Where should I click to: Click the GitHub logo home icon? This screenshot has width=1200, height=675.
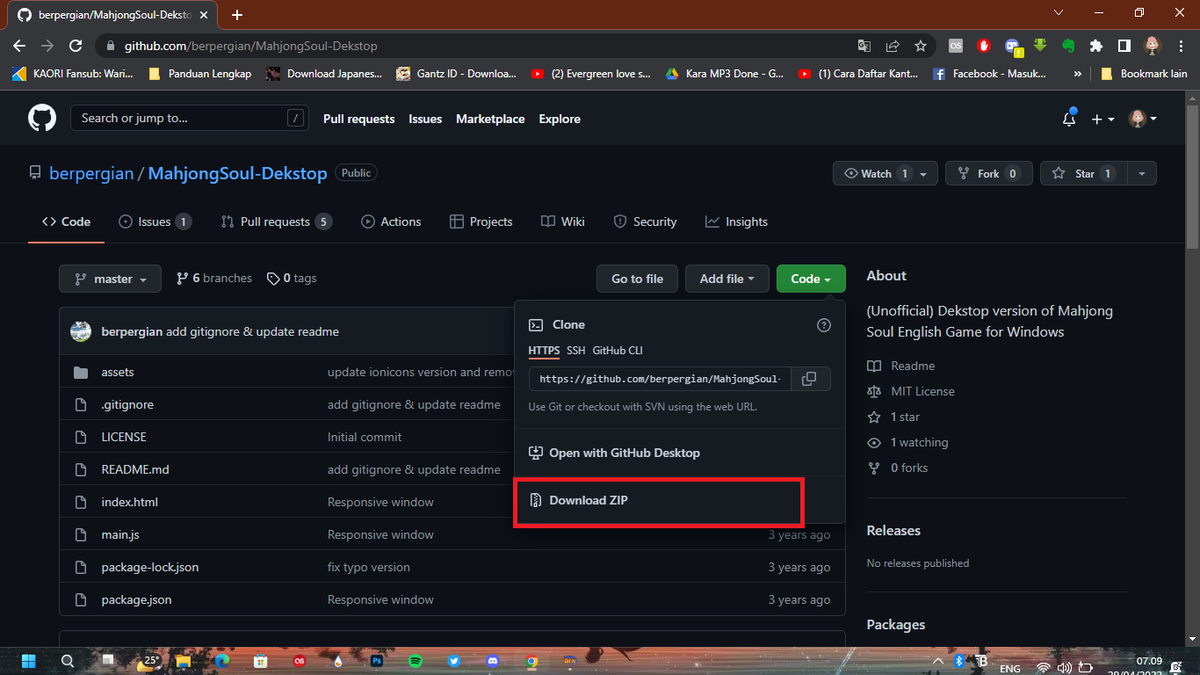coord(42,119)
